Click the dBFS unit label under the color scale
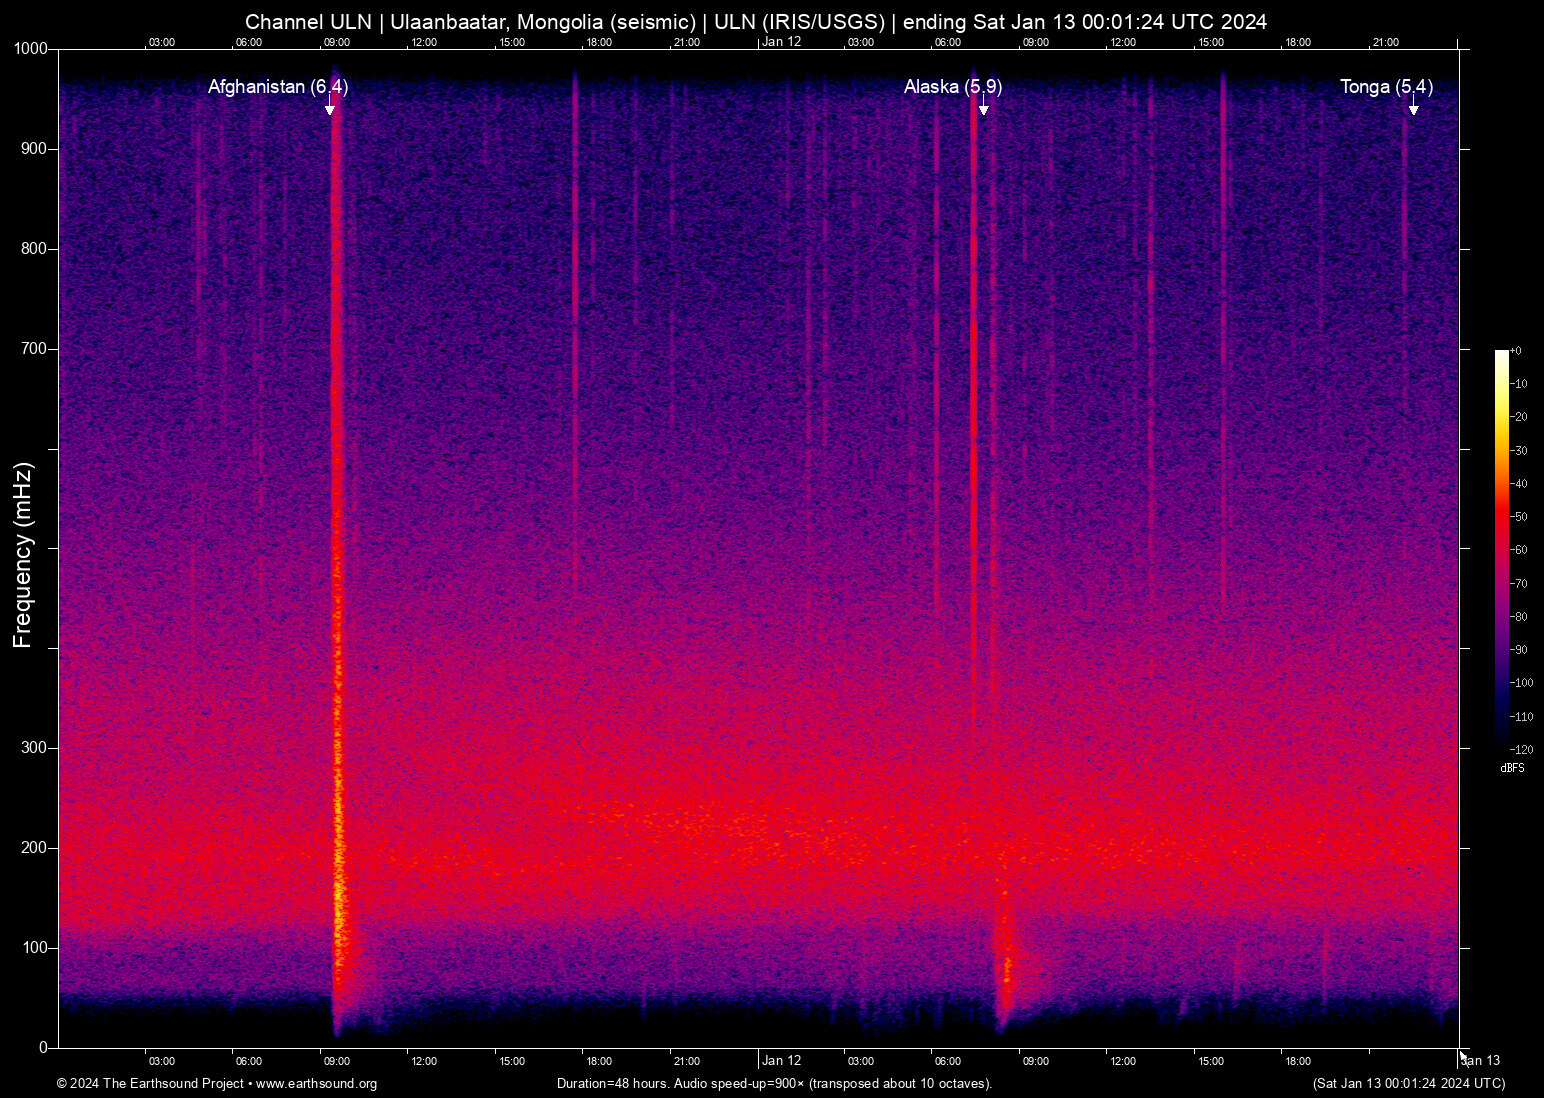The image size is (1544, 1098). coord(1512,768)
